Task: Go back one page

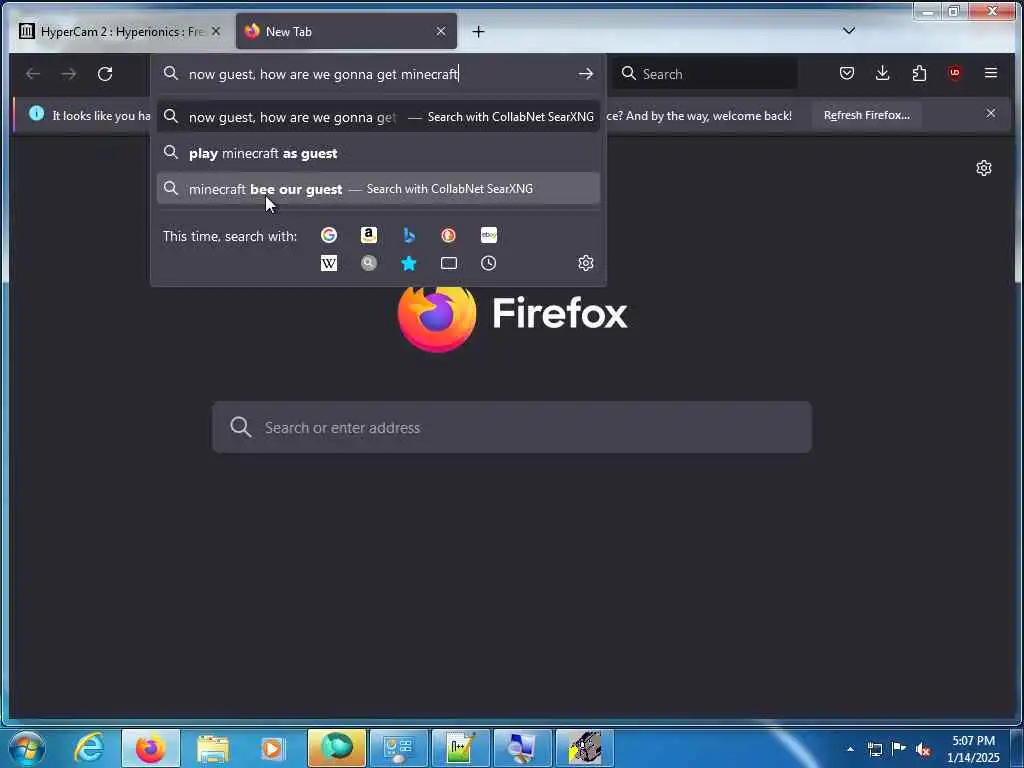Action: [x=33, y=74]
